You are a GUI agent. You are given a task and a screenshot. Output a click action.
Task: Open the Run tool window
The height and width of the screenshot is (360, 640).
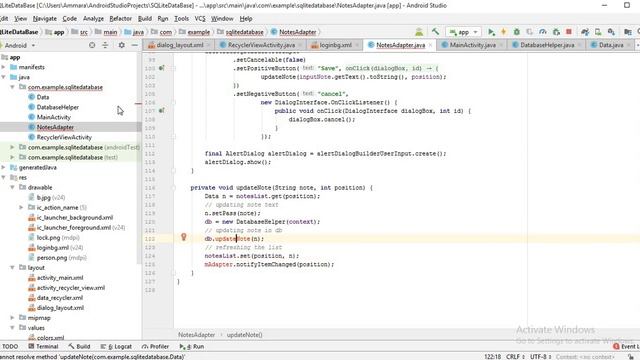pyautogui.click(x=192, y=347)
